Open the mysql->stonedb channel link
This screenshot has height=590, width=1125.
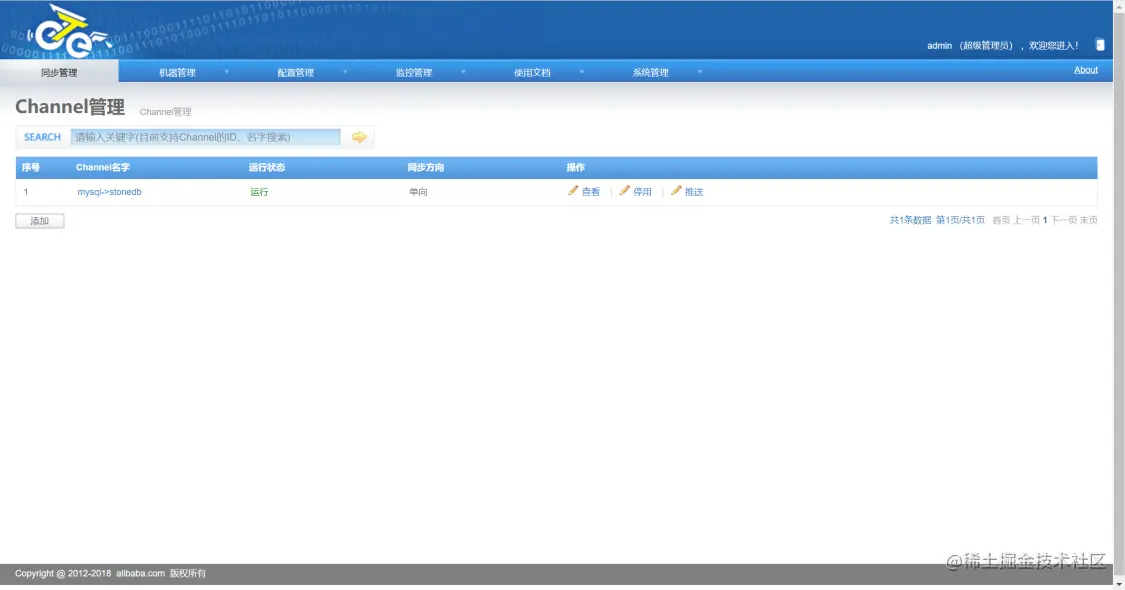(x=109, y=192)
